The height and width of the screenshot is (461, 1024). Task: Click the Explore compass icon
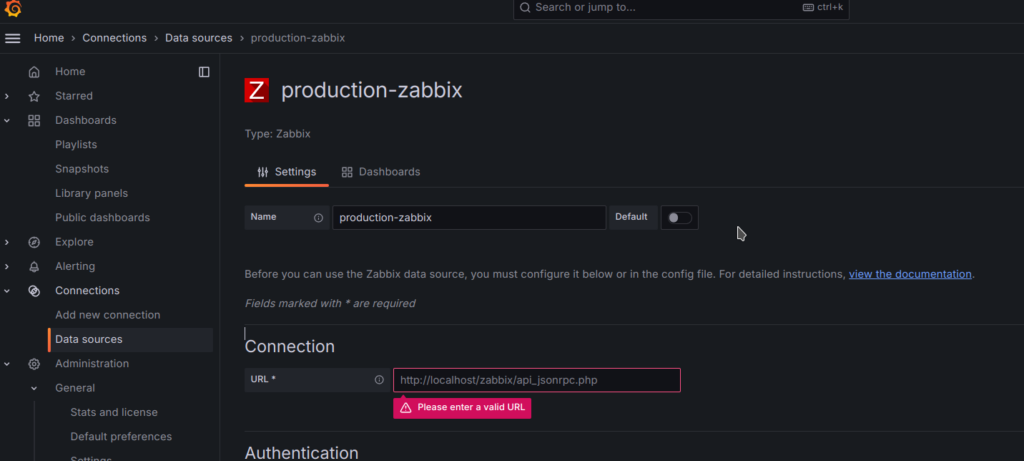click(x=34, y=242)
